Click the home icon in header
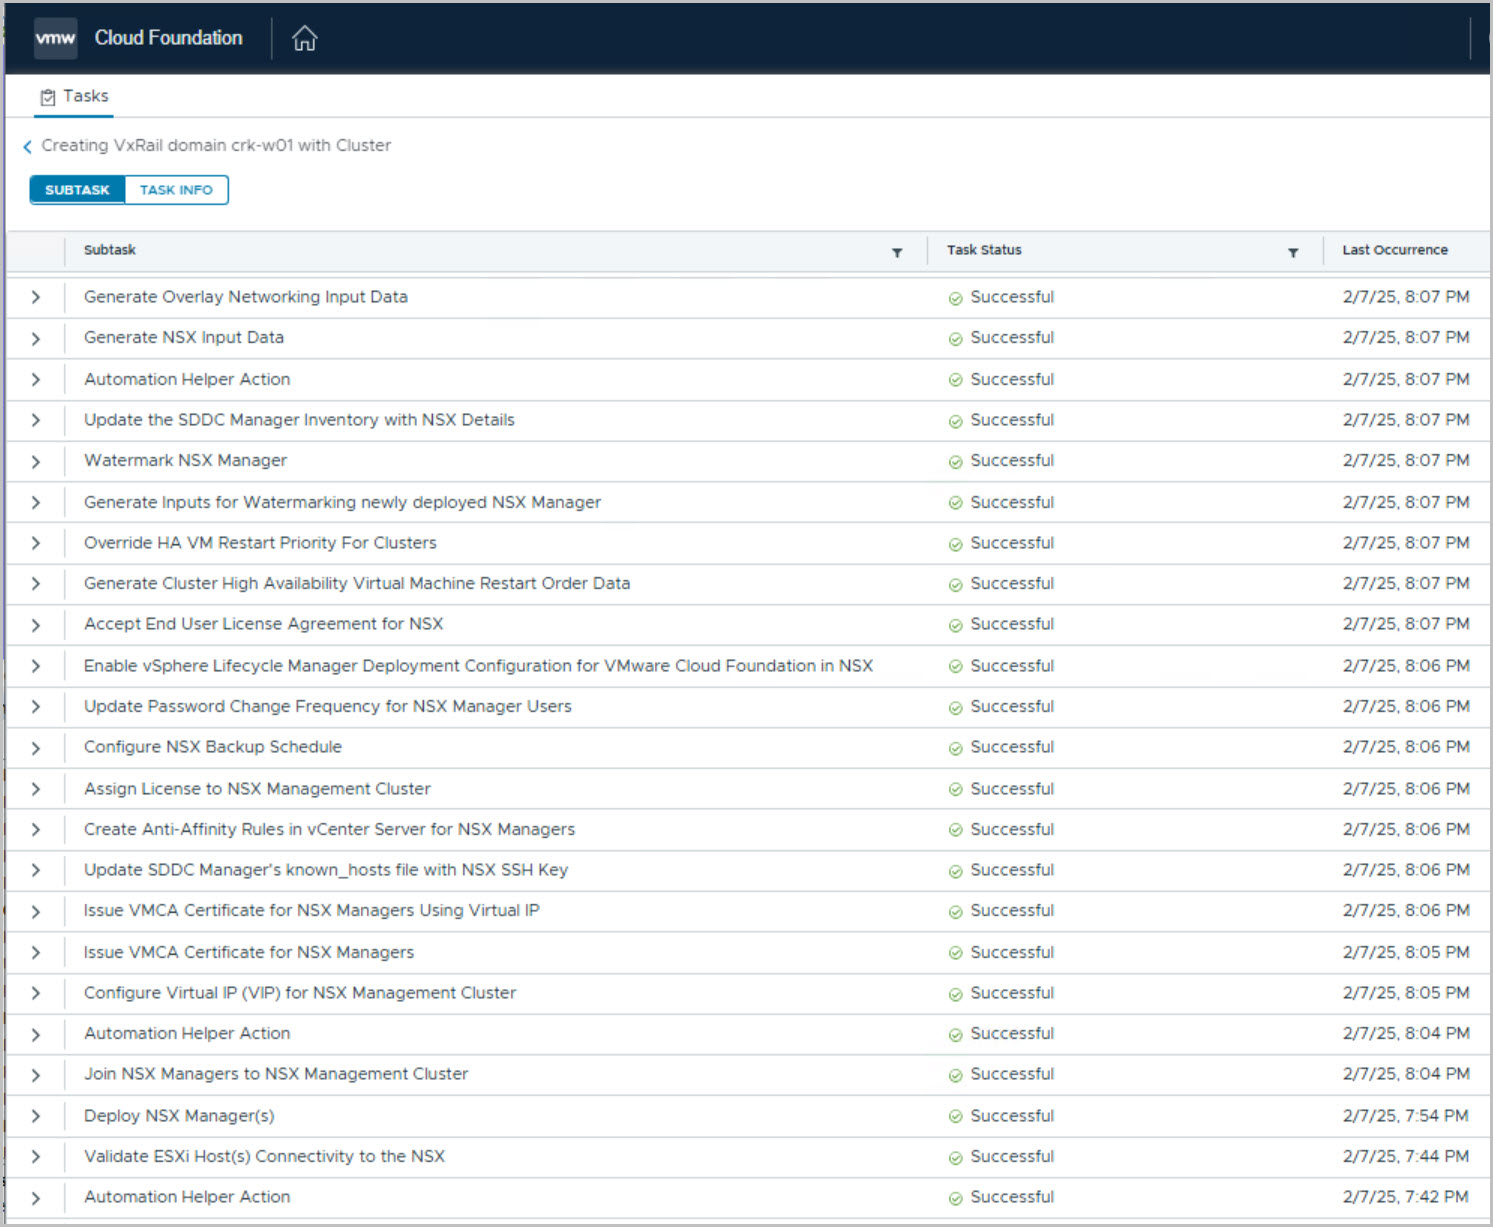This screenshot has height=1227, width=1493. 304,39
